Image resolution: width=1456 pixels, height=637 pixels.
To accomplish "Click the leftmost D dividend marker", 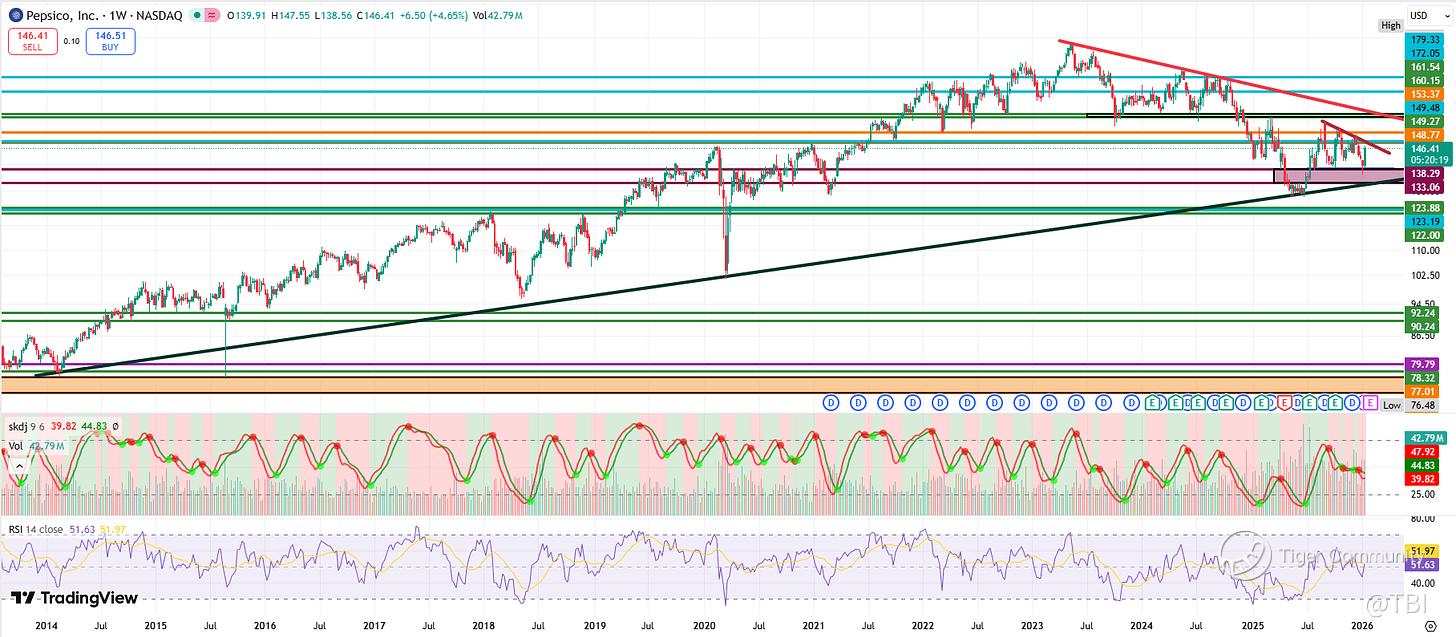I will (830, 403).
